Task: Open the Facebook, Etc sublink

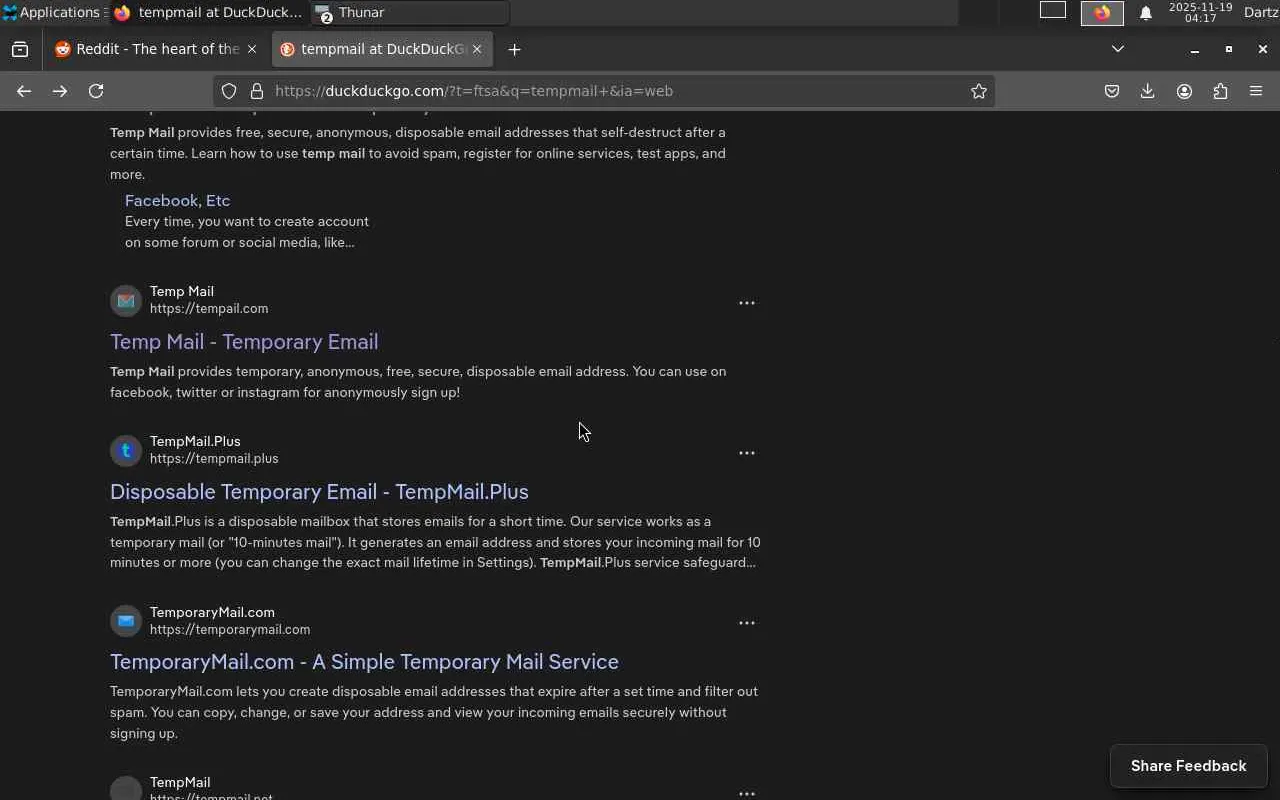Action: click(x=177, y=201)
